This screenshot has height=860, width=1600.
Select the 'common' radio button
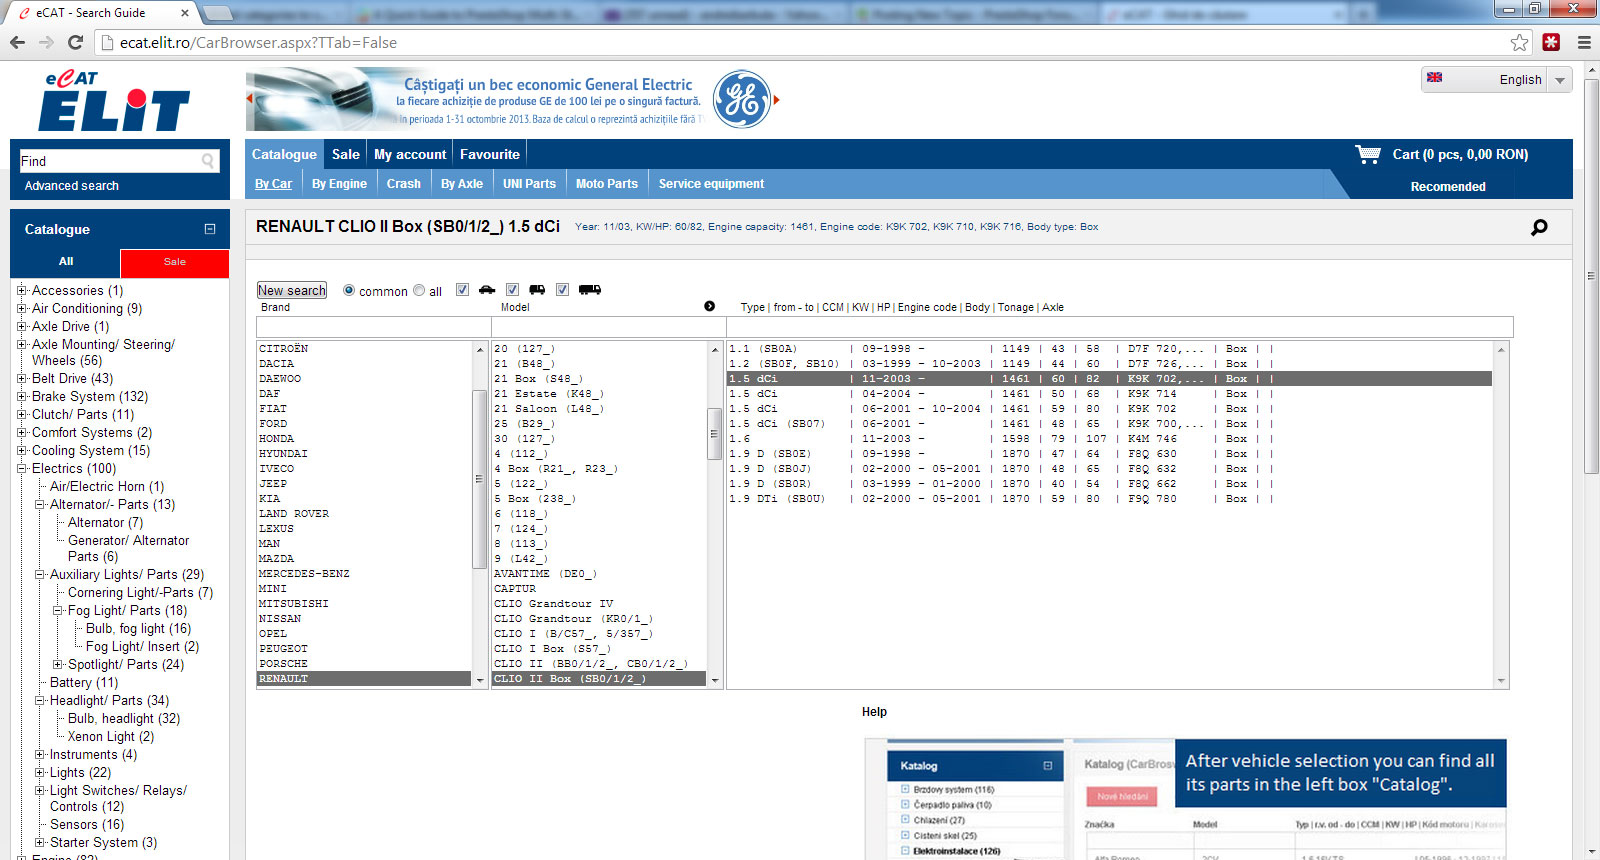(x=349, y=290)
